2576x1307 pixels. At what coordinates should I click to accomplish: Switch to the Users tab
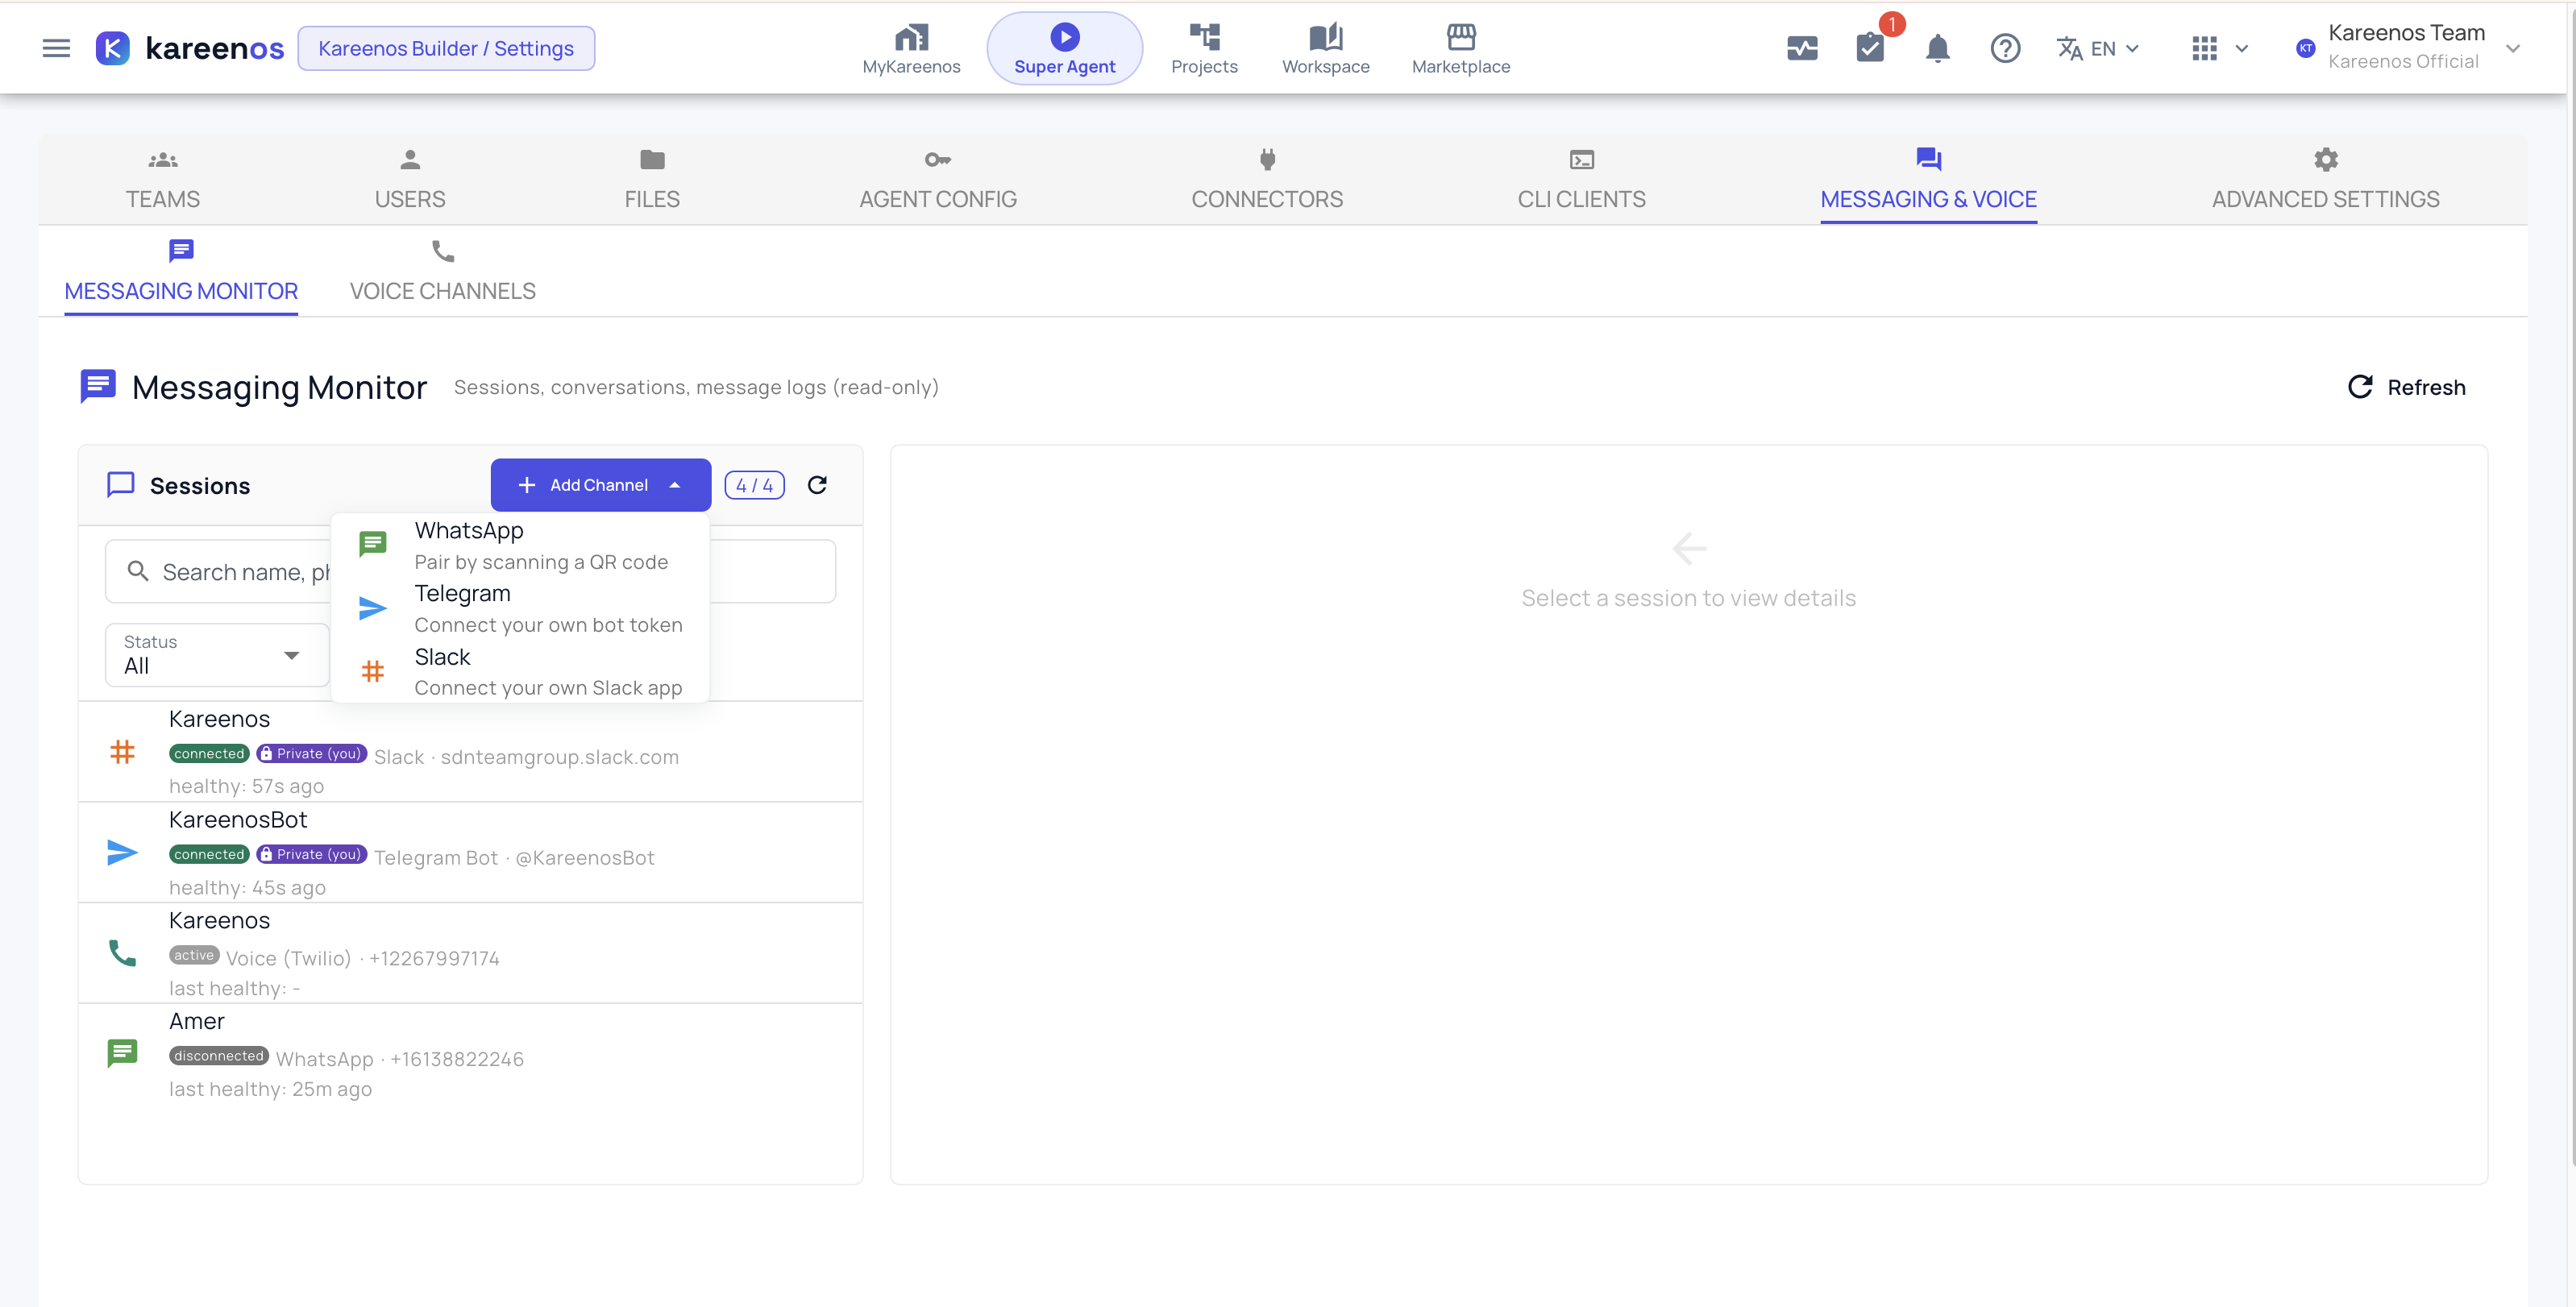(x=410, y=180)
